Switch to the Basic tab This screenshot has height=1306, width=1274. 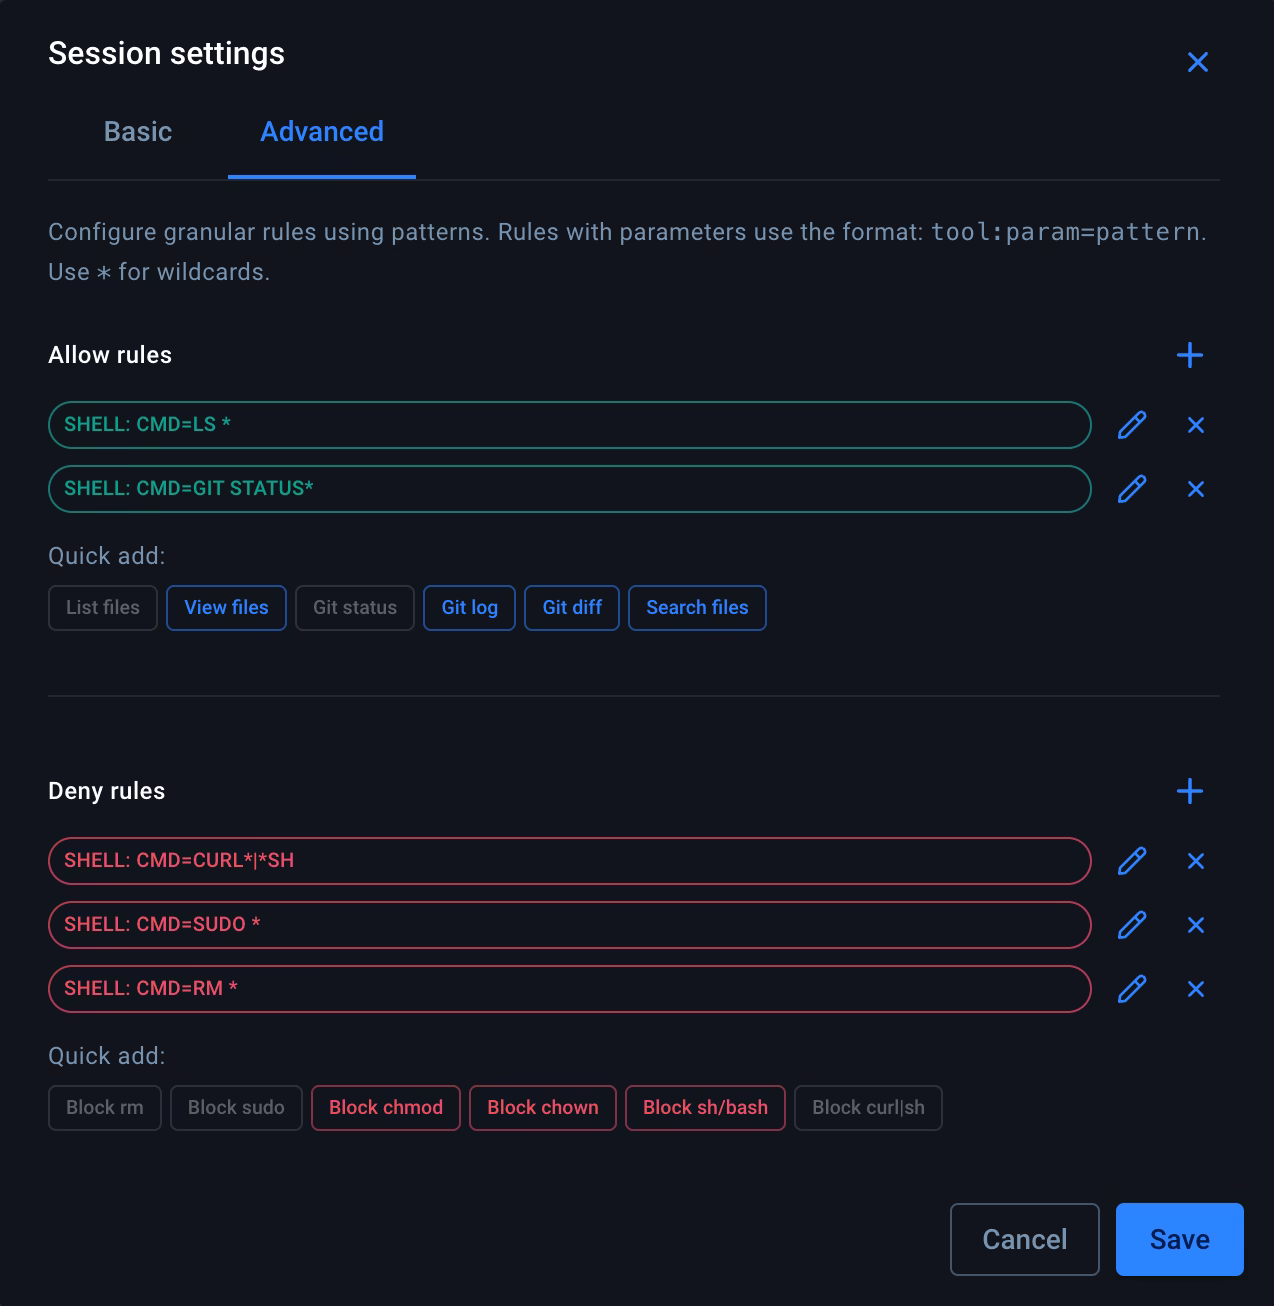137,131
